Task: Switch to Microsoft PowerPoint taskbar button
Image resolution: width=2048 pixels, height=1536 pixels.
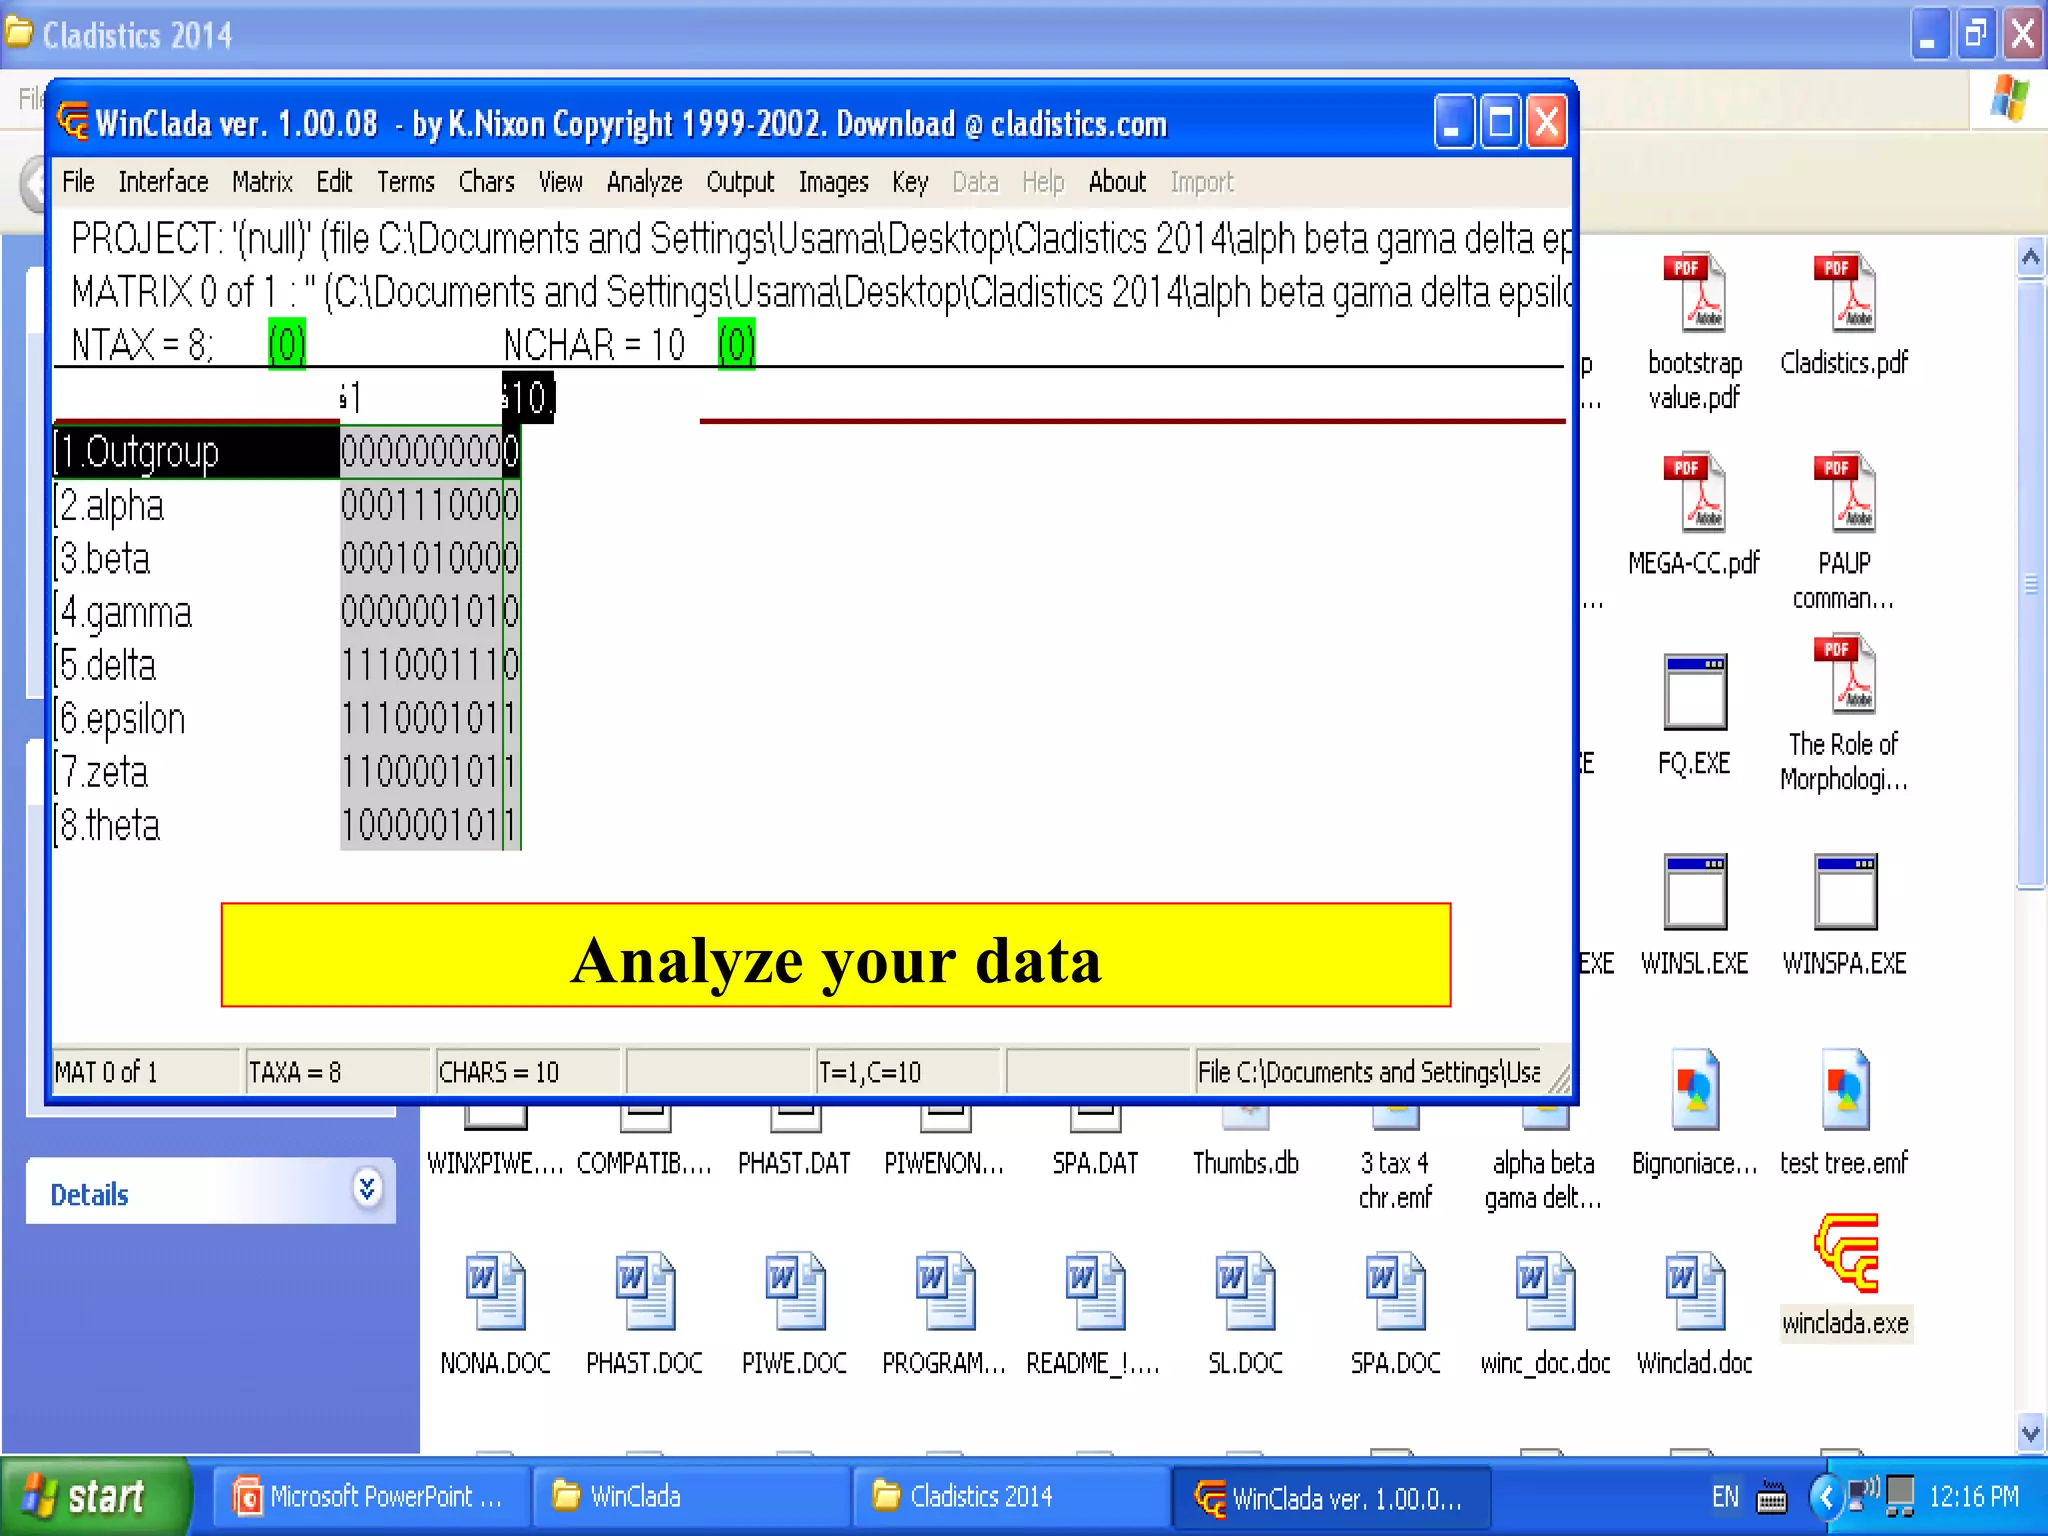Action: (x=370, y=1497)
